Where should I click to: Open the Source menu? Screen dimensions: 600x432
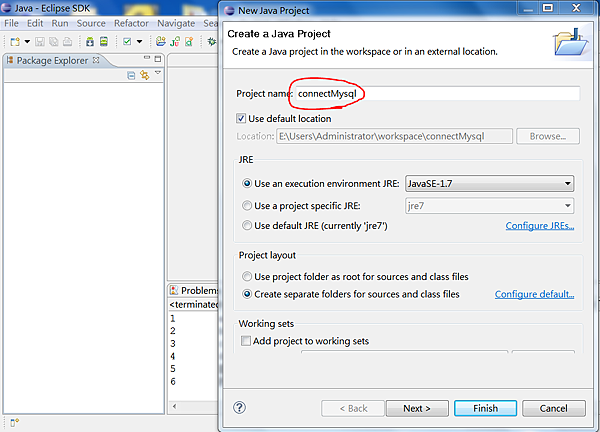(x=91, y=23)
